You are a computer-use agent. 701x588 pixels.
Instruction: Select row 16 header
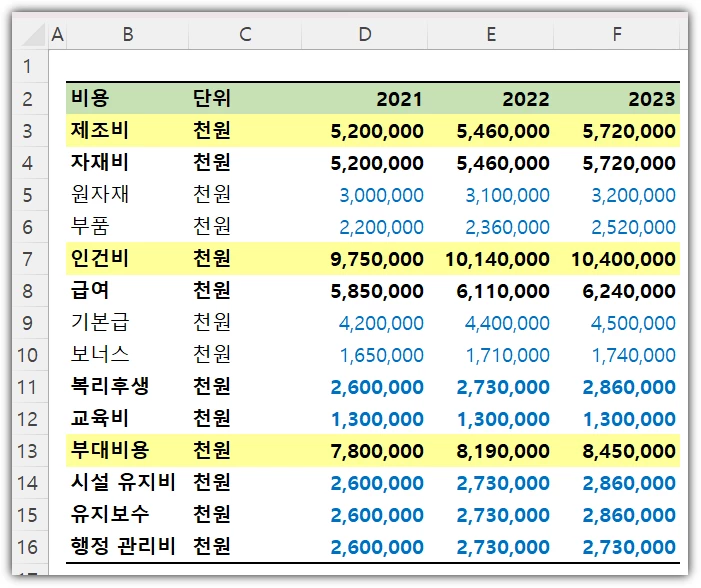point(30,547)
